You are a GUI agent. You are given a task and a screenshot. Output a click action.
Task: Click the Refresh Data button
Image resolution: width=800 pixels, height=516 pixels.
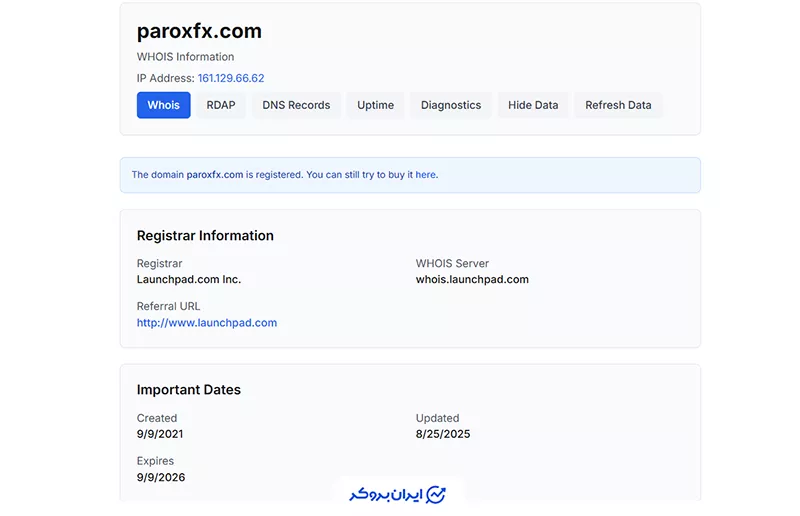(x=618, y=105)
